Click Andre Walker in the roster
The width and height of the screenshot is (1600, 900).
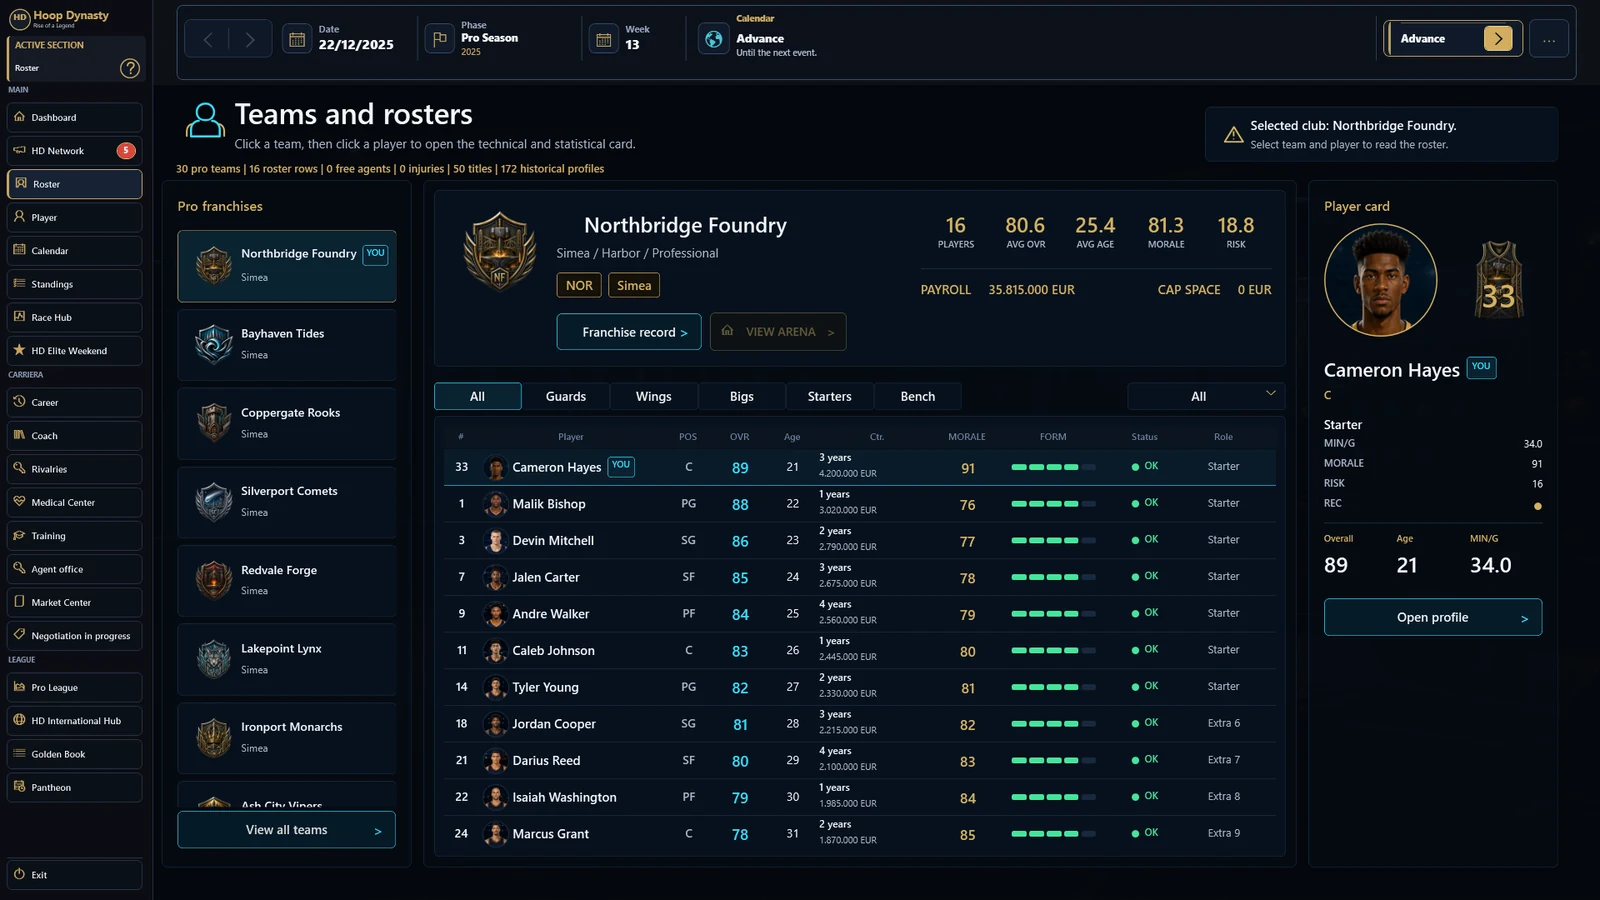(x=860, y=614)
